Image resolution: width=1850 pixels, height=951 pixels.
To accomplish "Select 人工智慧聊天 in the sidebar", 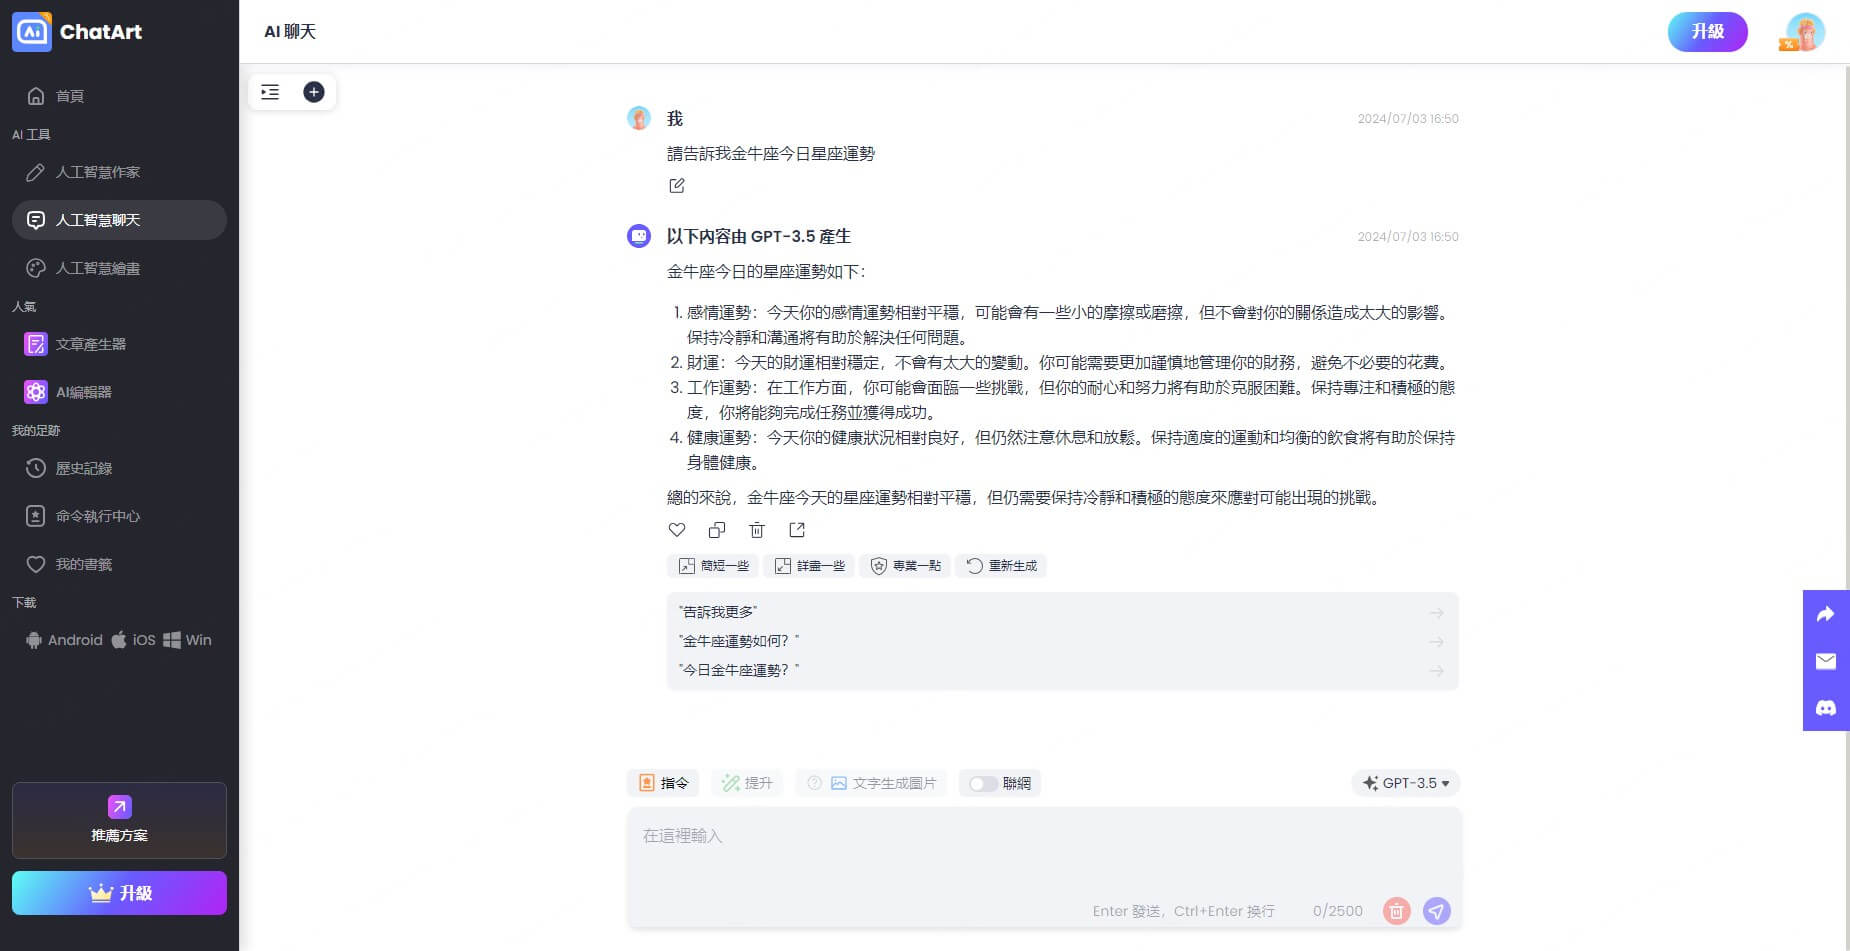I will tap(119, 220).
